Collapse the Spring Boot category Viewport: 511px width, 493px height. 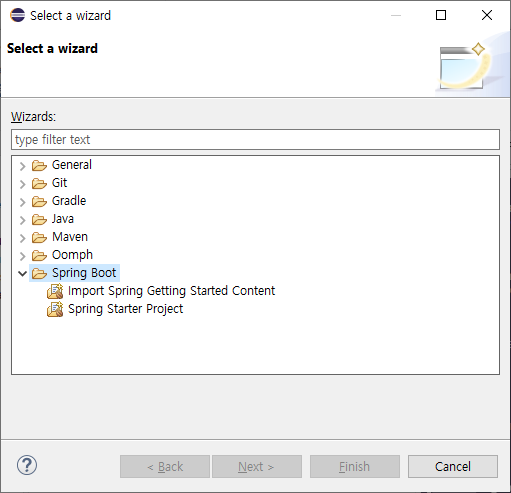click(x=22, y=274)
